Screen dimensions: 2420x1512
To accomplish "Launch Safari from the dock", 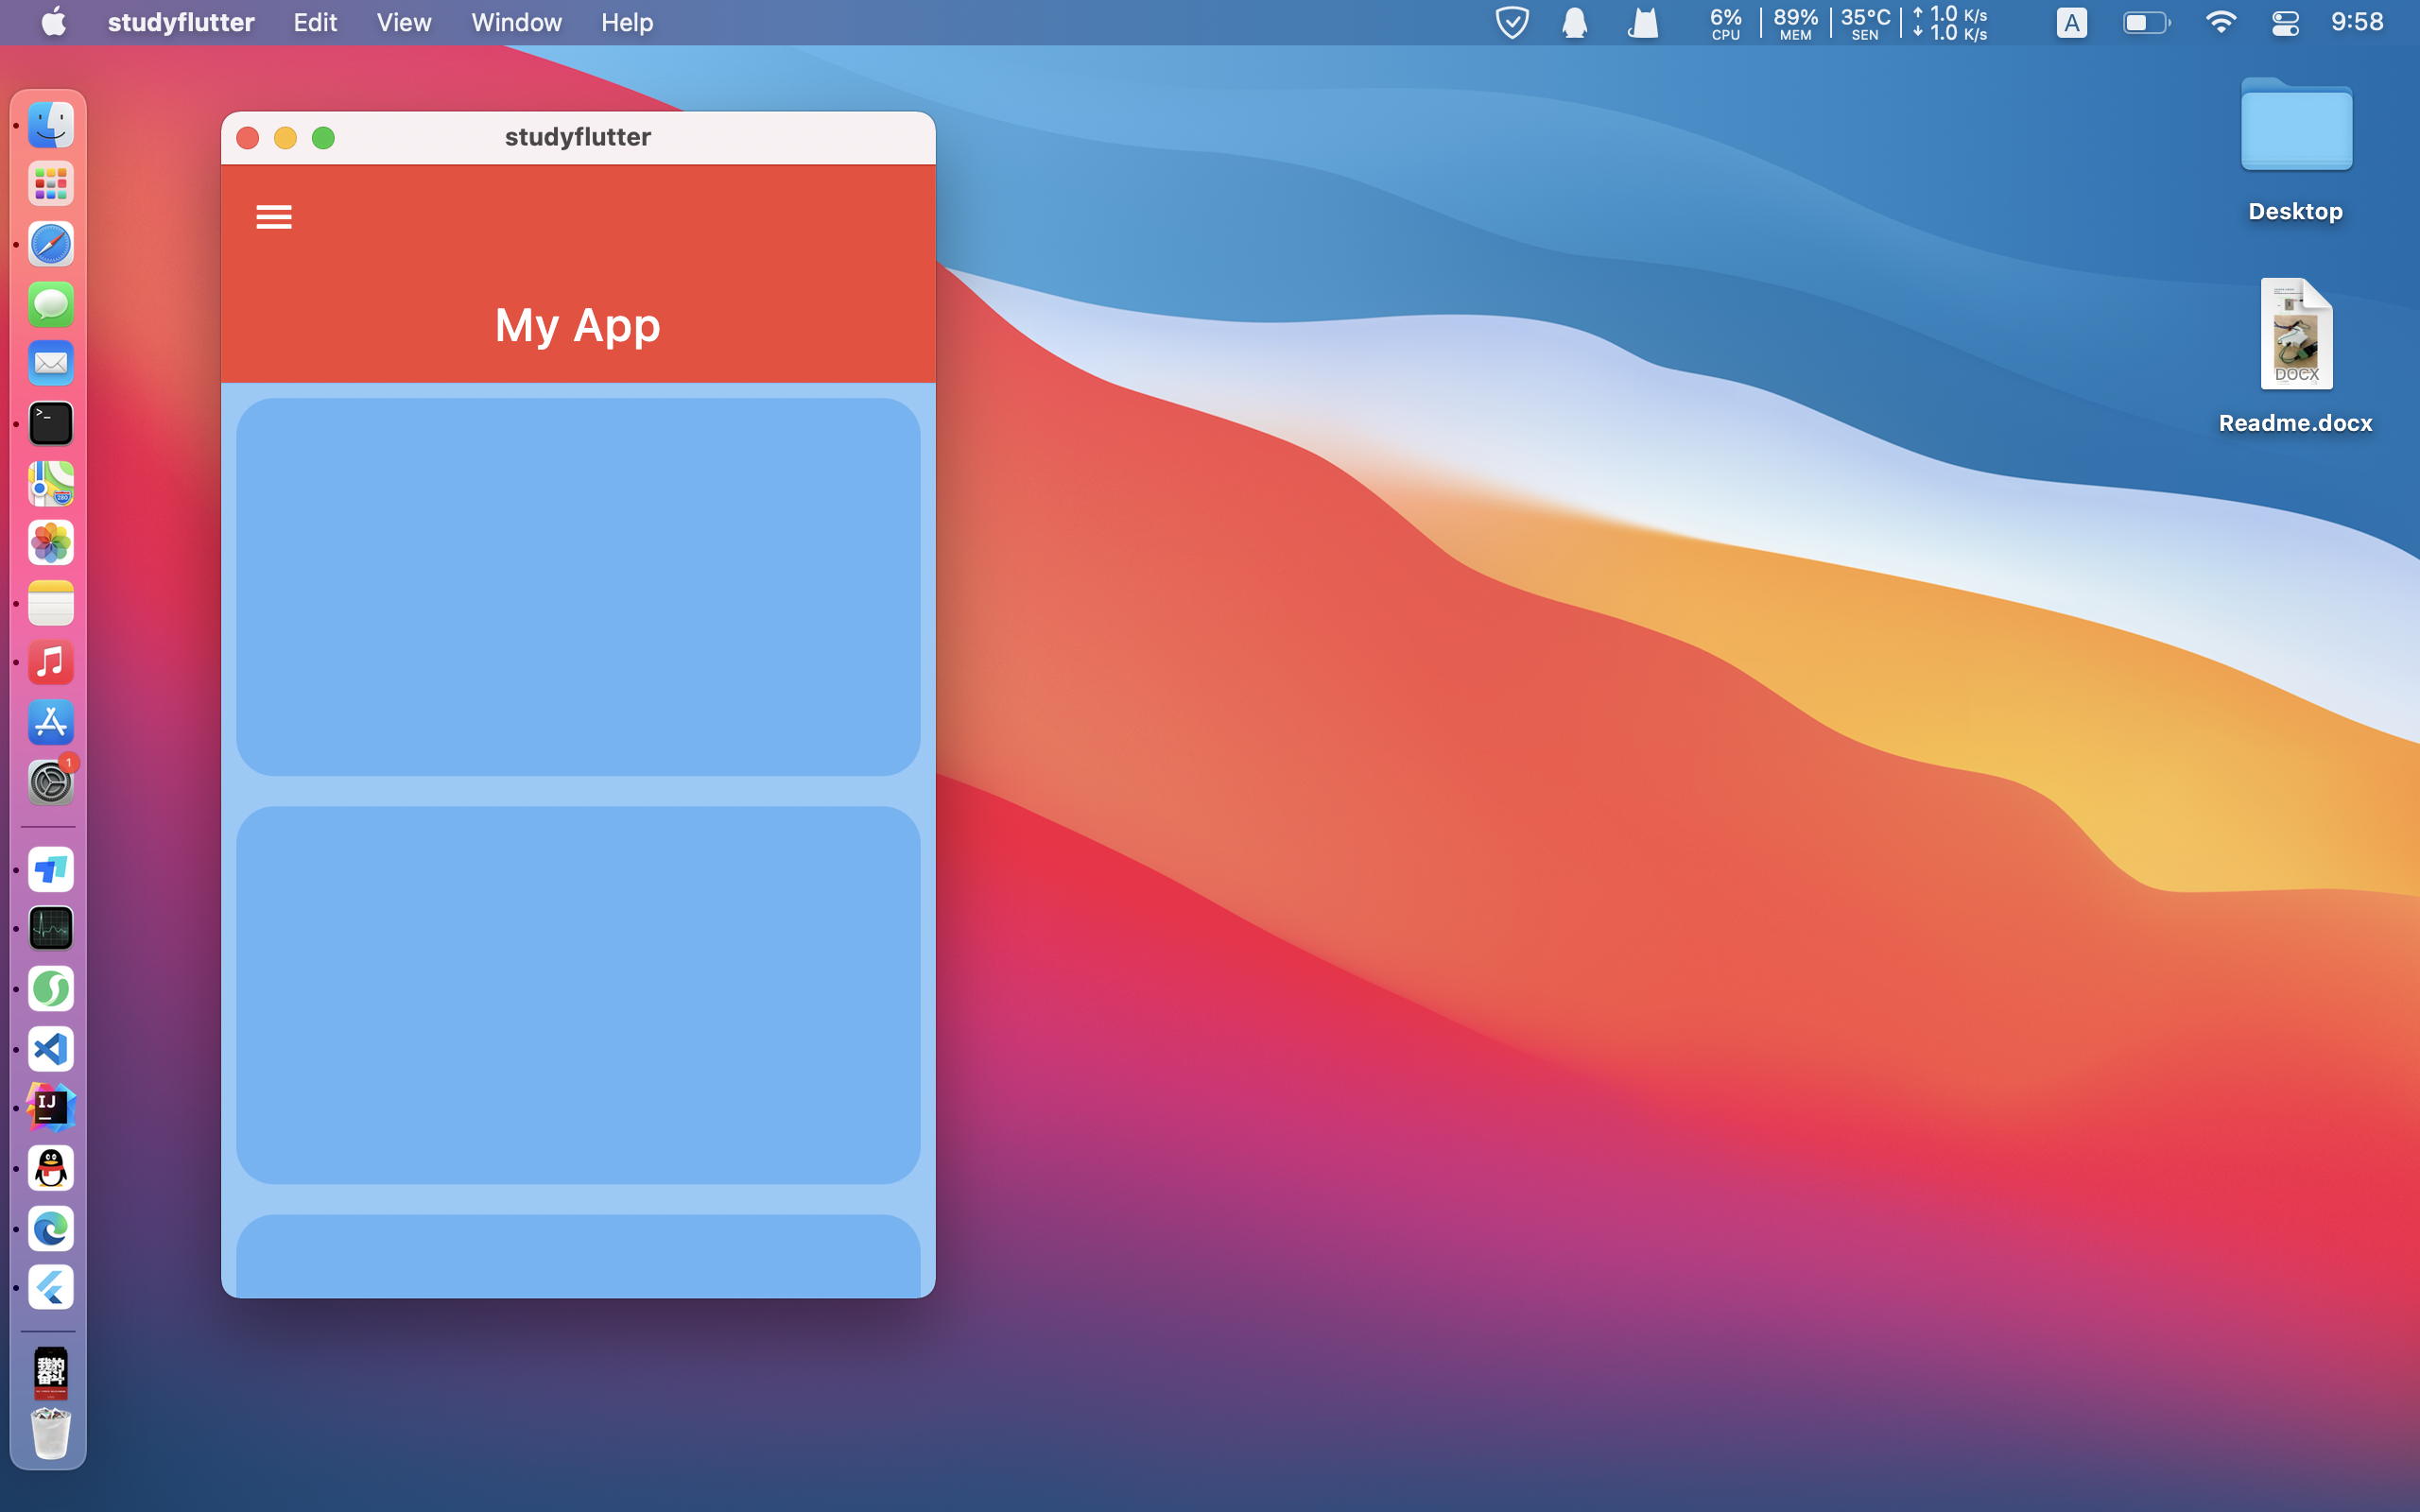I will click(x=50, y=244).
